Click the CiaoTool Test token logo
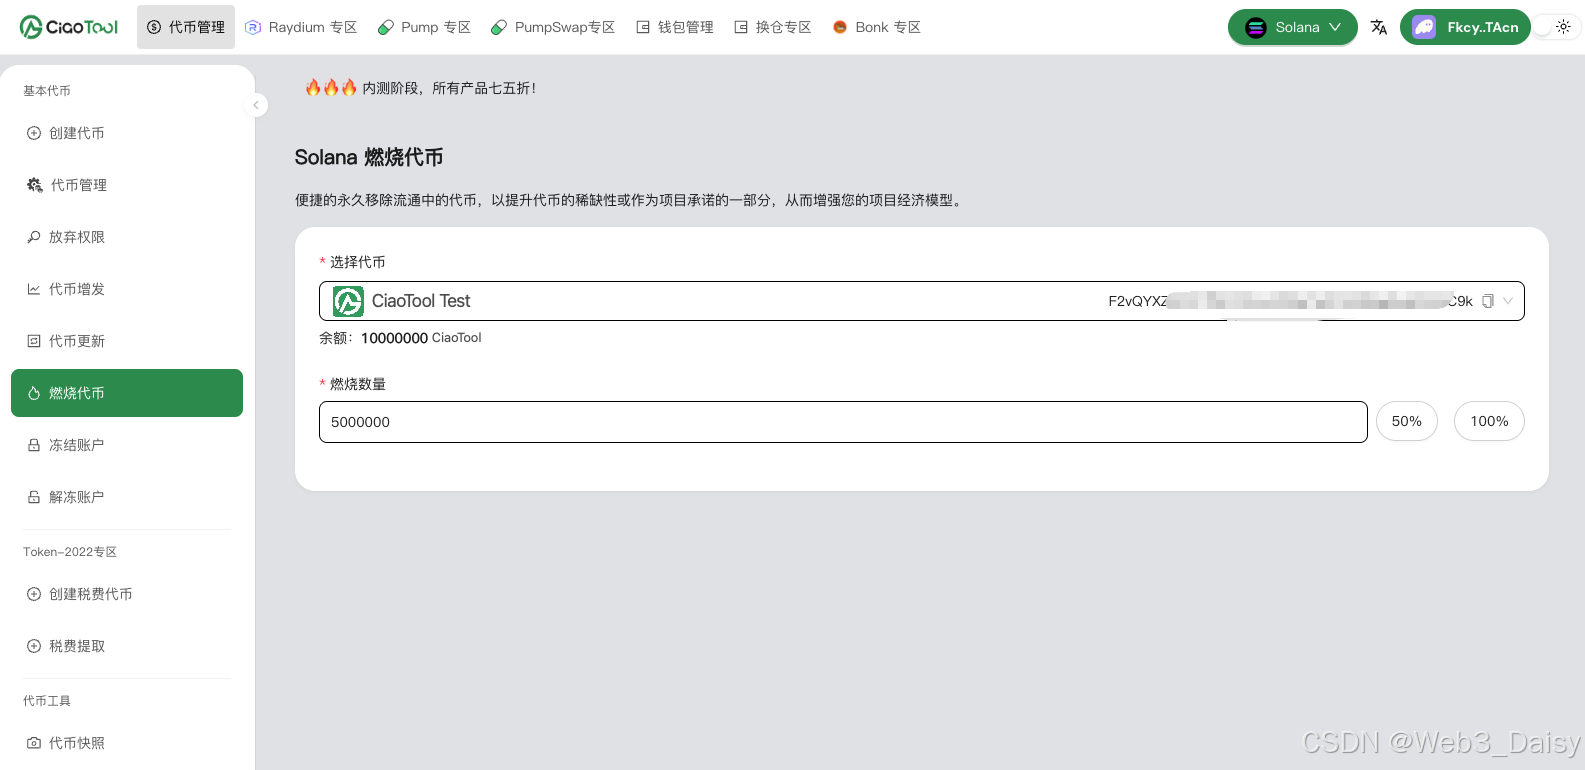 point(348,301)
